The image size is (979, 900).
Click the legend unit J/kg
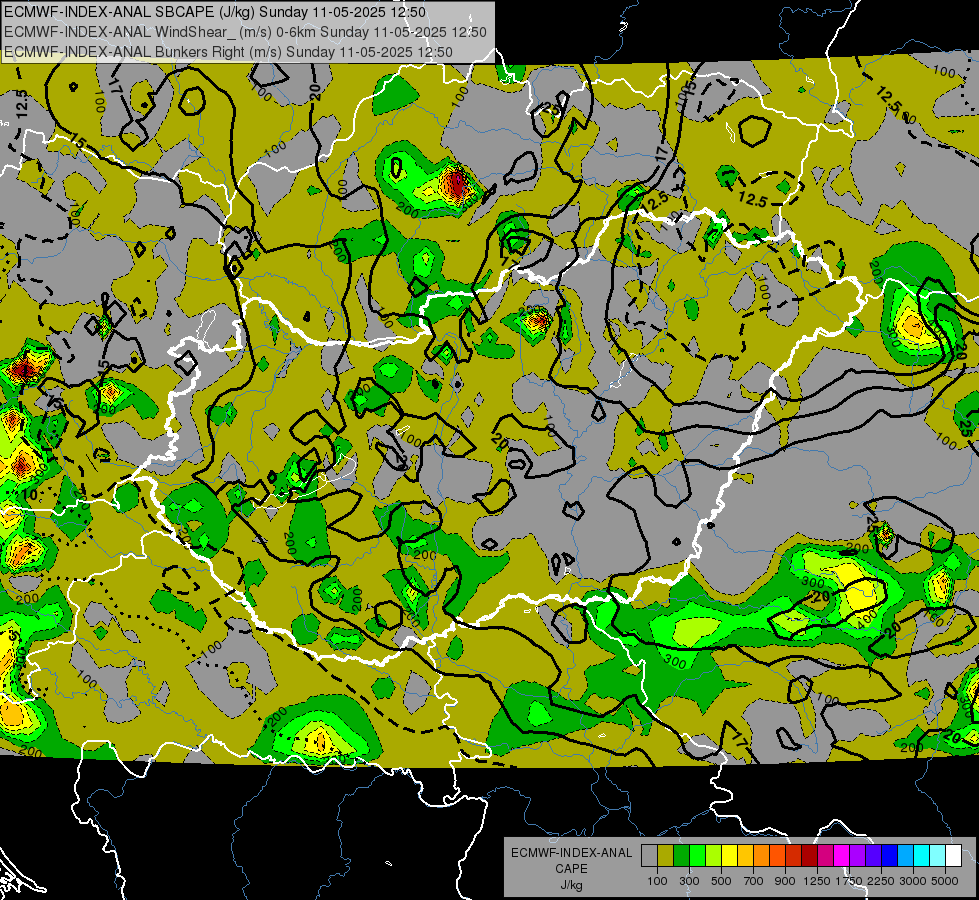pyautogui.click(x=571, y=886)
